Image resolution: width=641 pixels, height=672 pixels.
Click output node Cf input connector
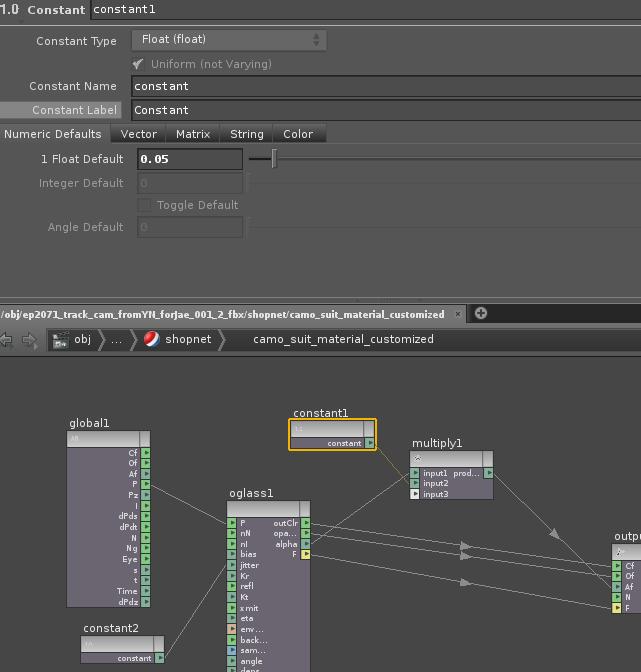pos(617,566)
